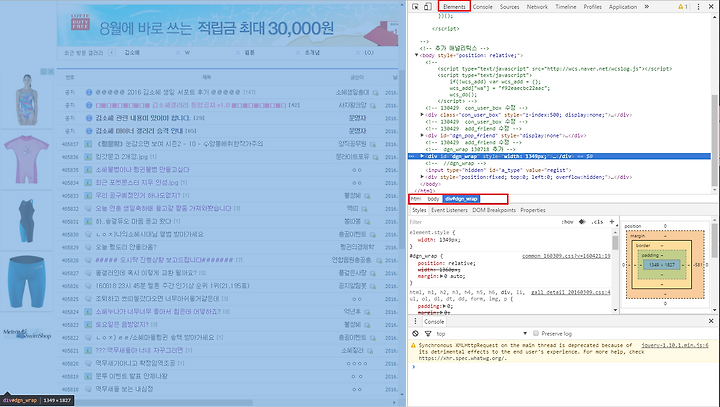
Task: Collapse the body element node
Action: tap(416, 55)
